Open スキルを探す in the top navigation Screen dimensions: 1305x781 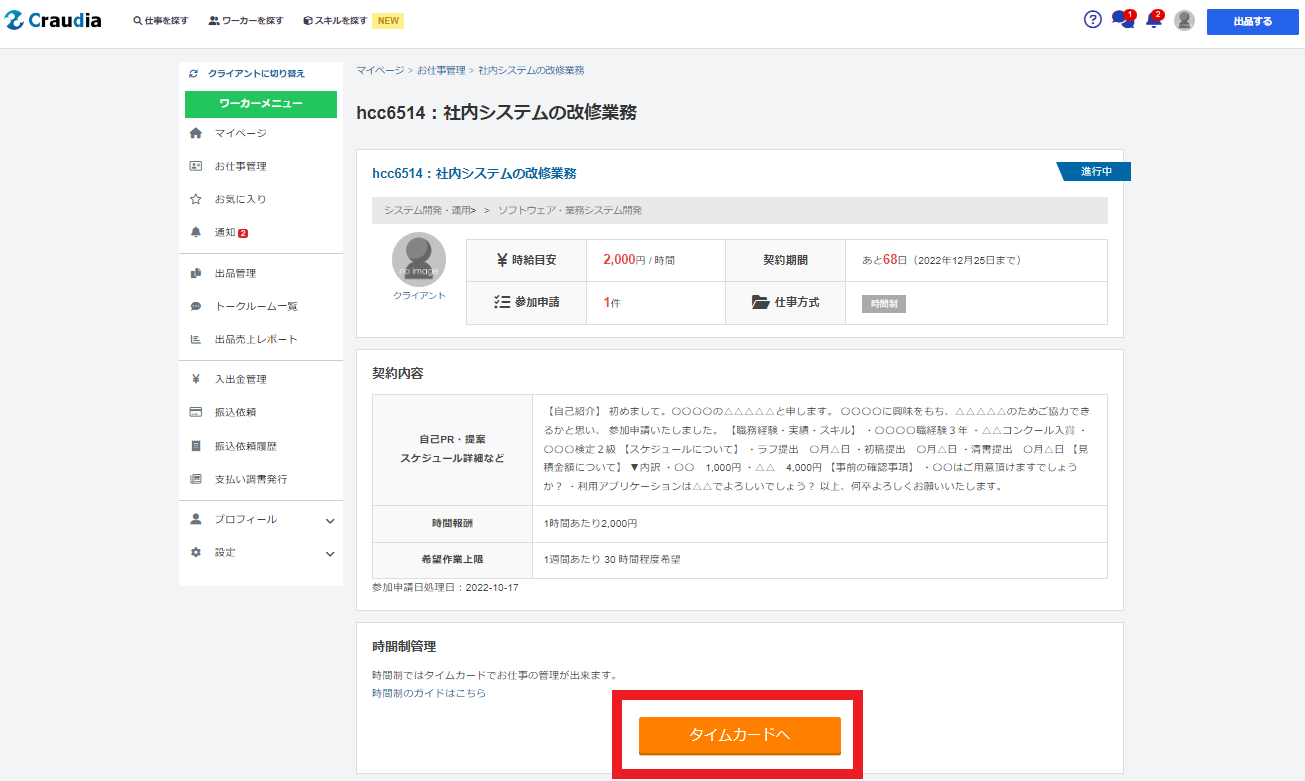pyautogui.click(x=335, y=21)
